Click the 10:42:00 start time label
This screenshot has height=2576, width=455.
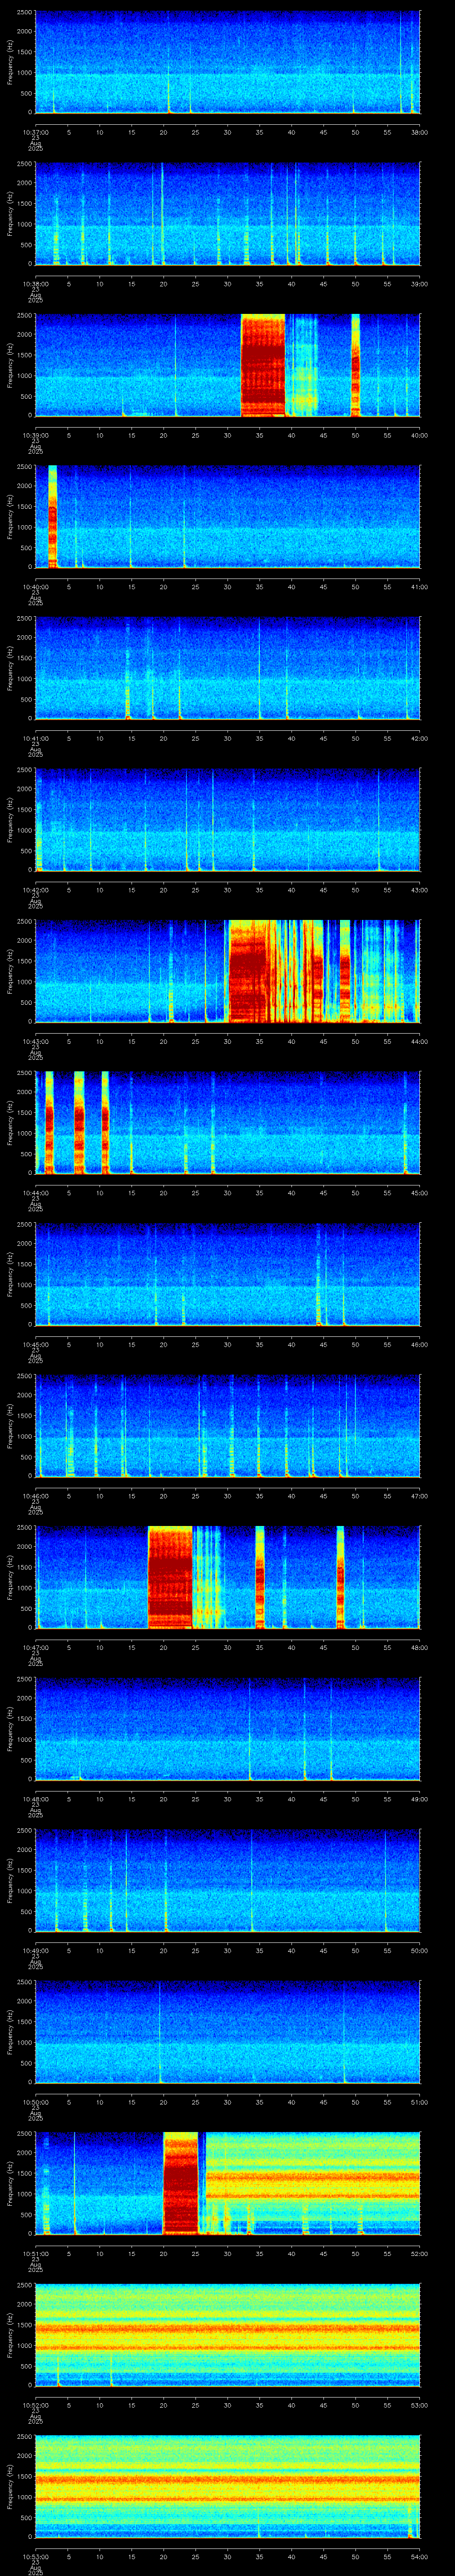point(35,890)
